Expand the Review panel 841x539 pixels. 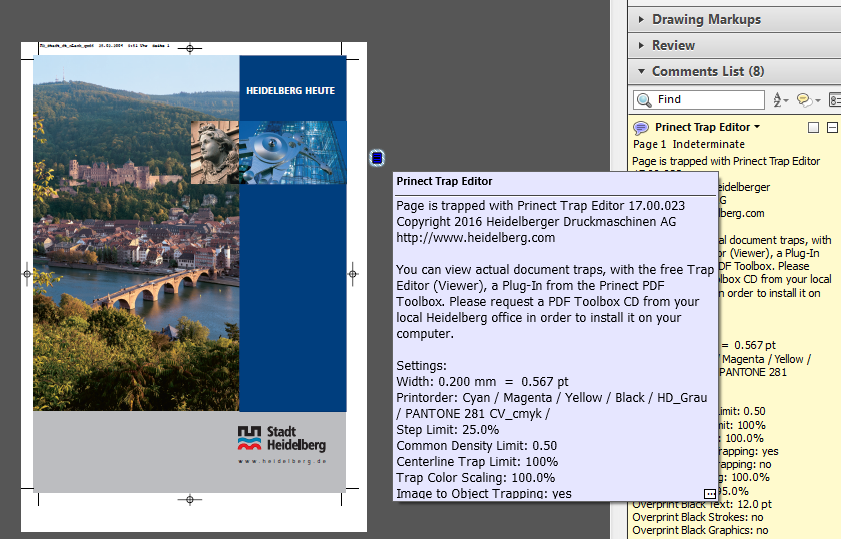673,45
